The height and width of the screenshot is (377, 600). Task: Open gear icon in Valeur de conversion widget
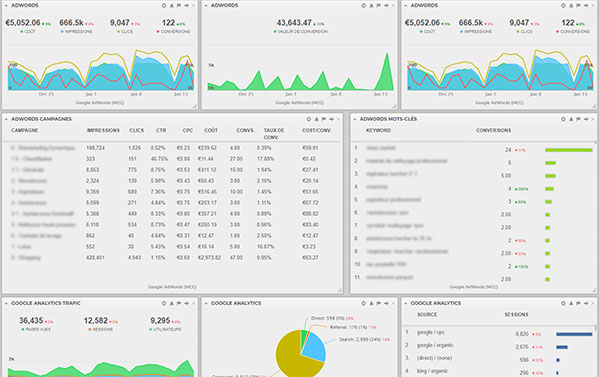[364, 6]
